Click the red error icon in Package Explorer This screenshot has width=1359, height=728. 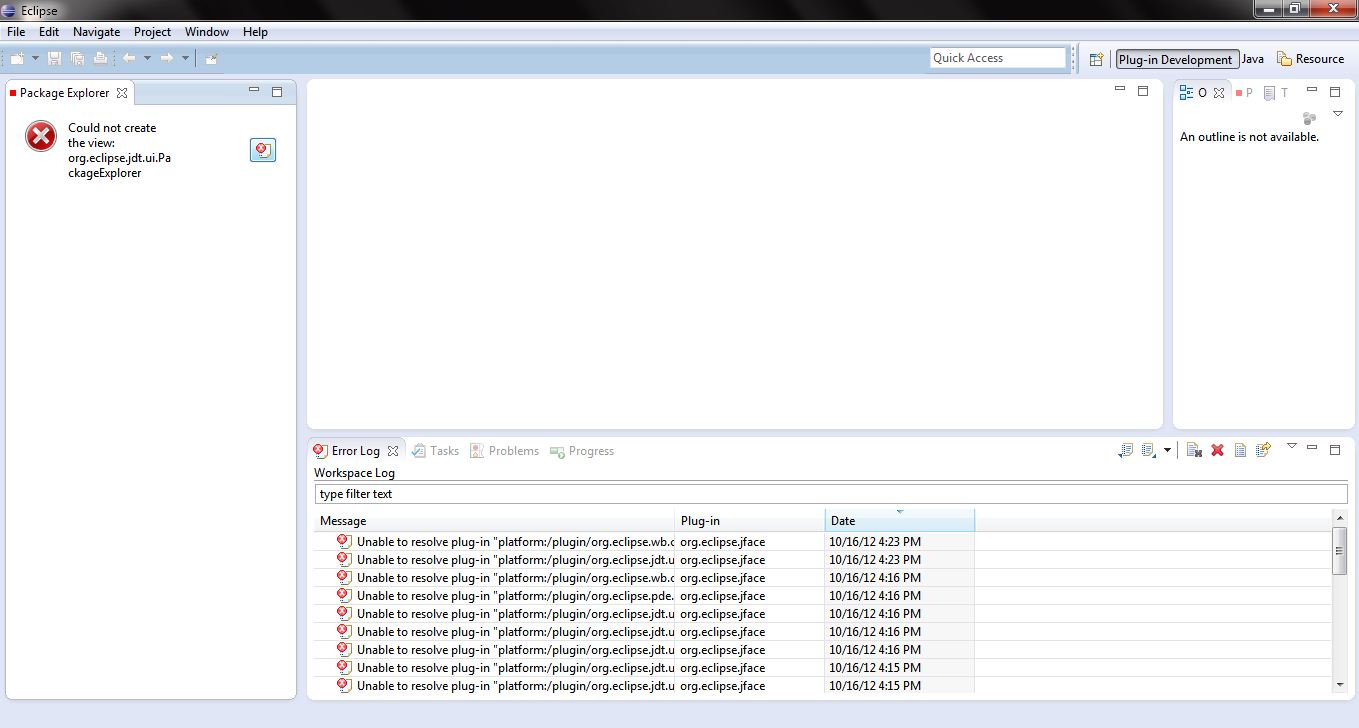[x=41, y=136]
